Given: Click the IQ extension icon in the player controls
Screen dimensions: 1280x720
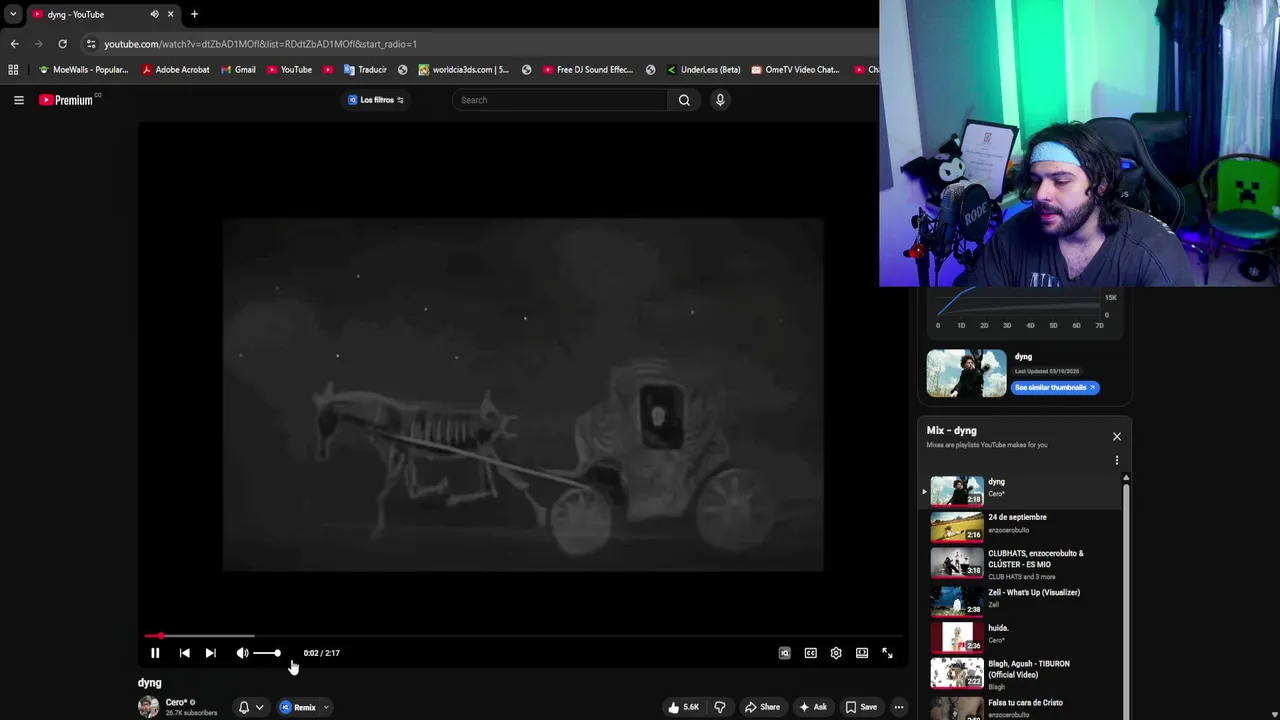Looking at the screenshot, I should click(785, 653).
